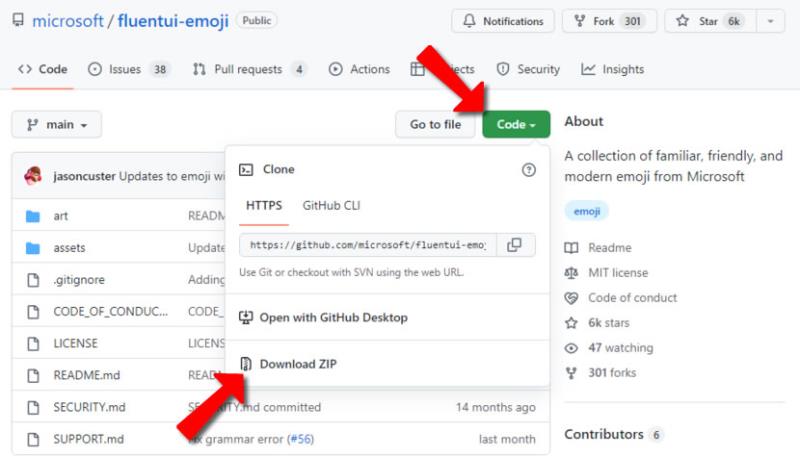Open the LICENSE file
Screen dimensions: 800x457
(x=76, y=343)
